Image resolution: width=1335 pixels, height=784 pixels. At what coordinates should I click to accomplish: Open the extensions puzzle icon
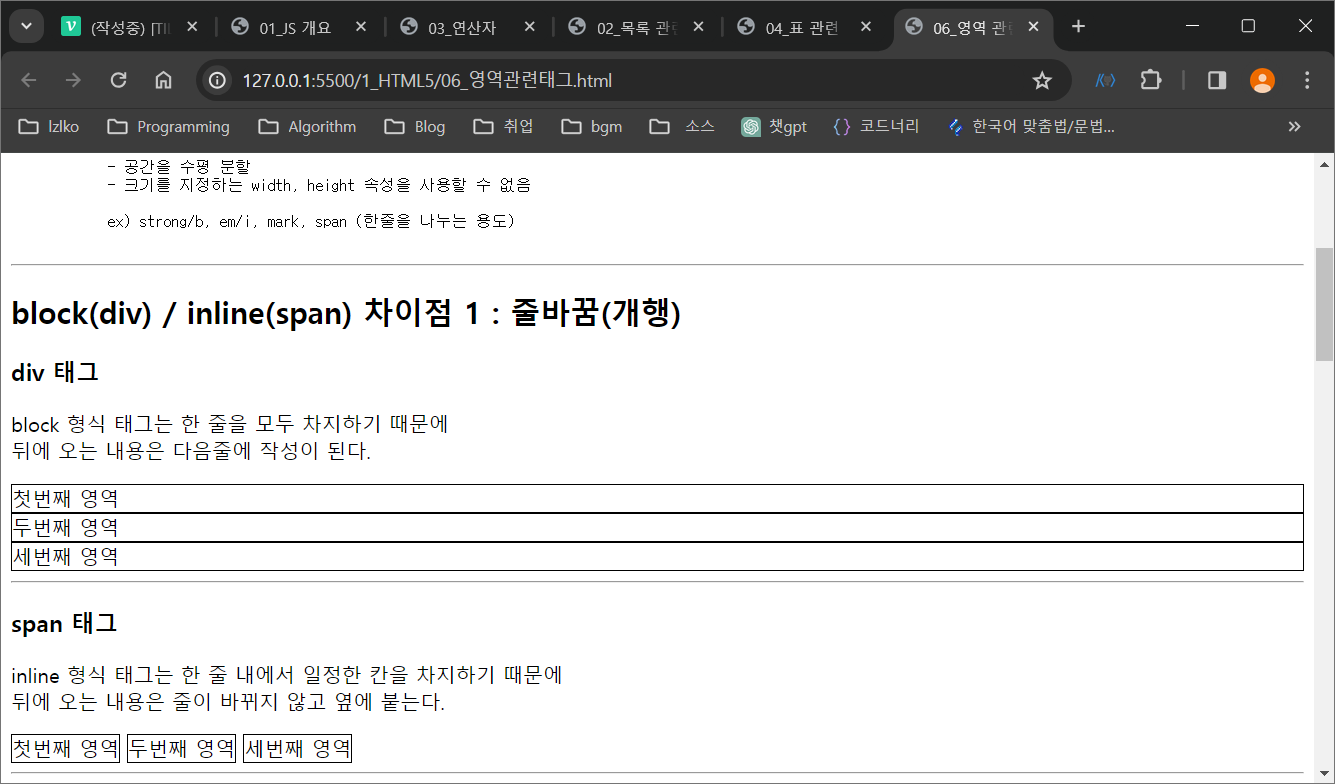1151,80
